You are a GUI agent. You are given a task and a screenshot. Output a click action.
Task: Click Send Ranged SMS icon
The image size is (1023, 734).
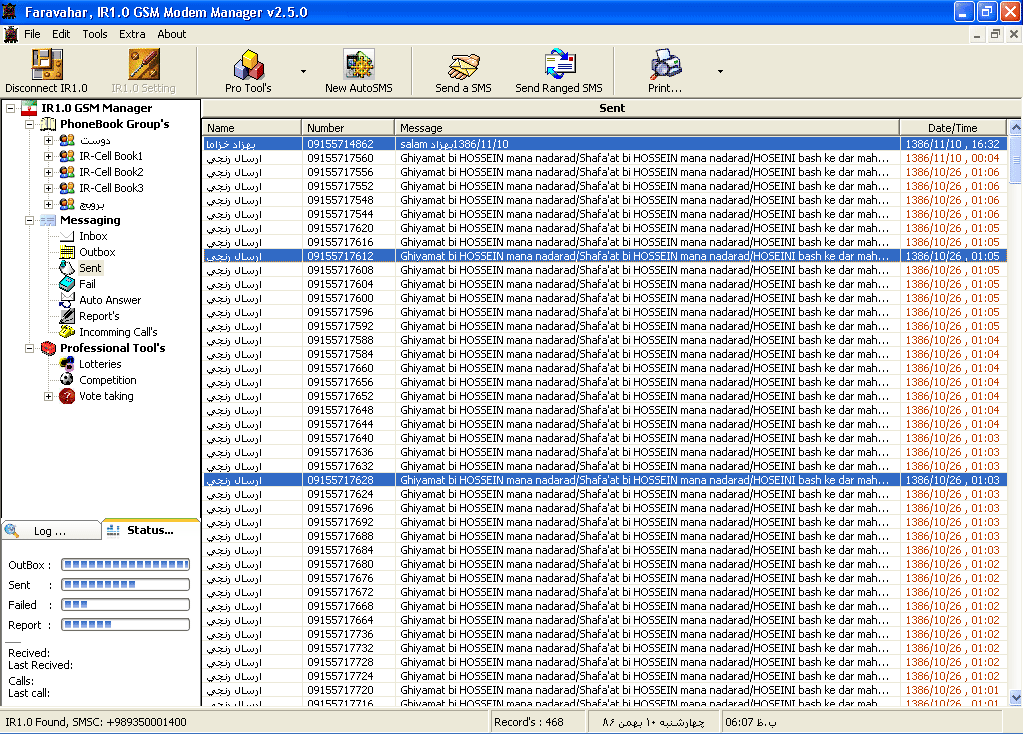click(x=559, y=64)
